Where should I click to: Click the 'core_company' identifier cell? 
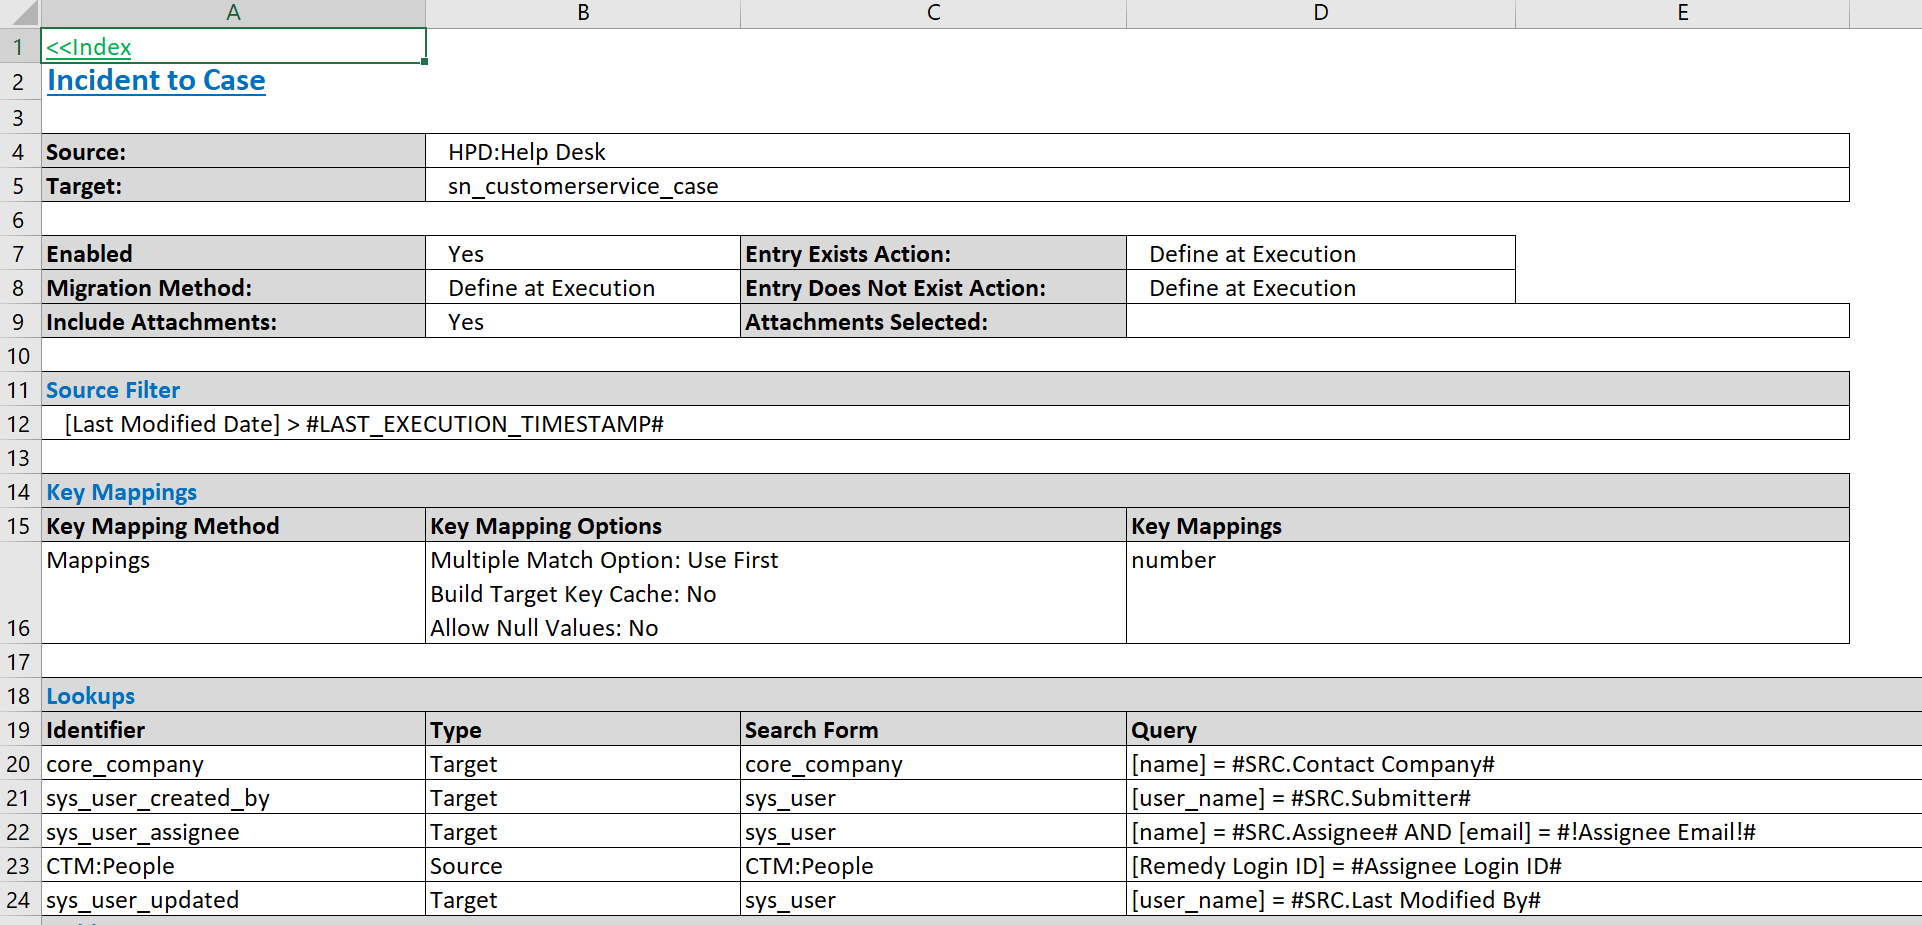tap(233, 764)
